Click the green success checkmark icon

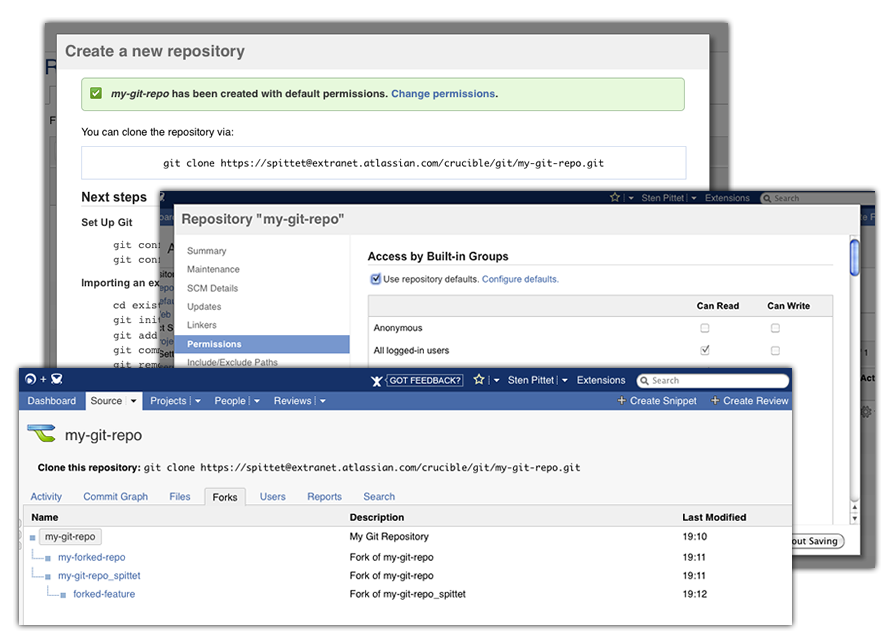[96, 94]
